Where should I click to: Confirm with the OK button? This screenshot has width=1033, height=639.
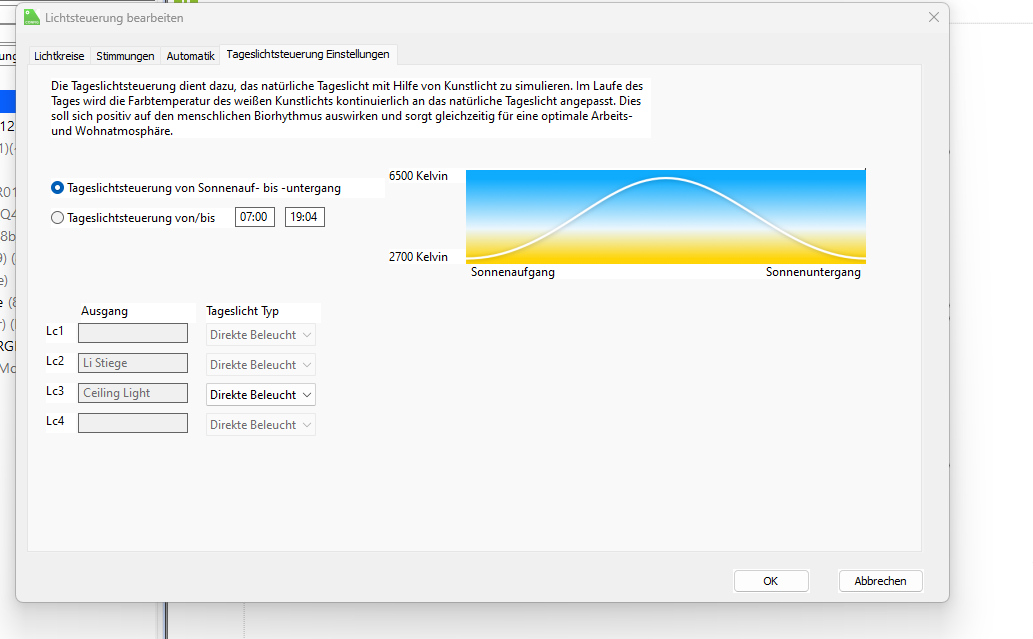click(771, 581)
